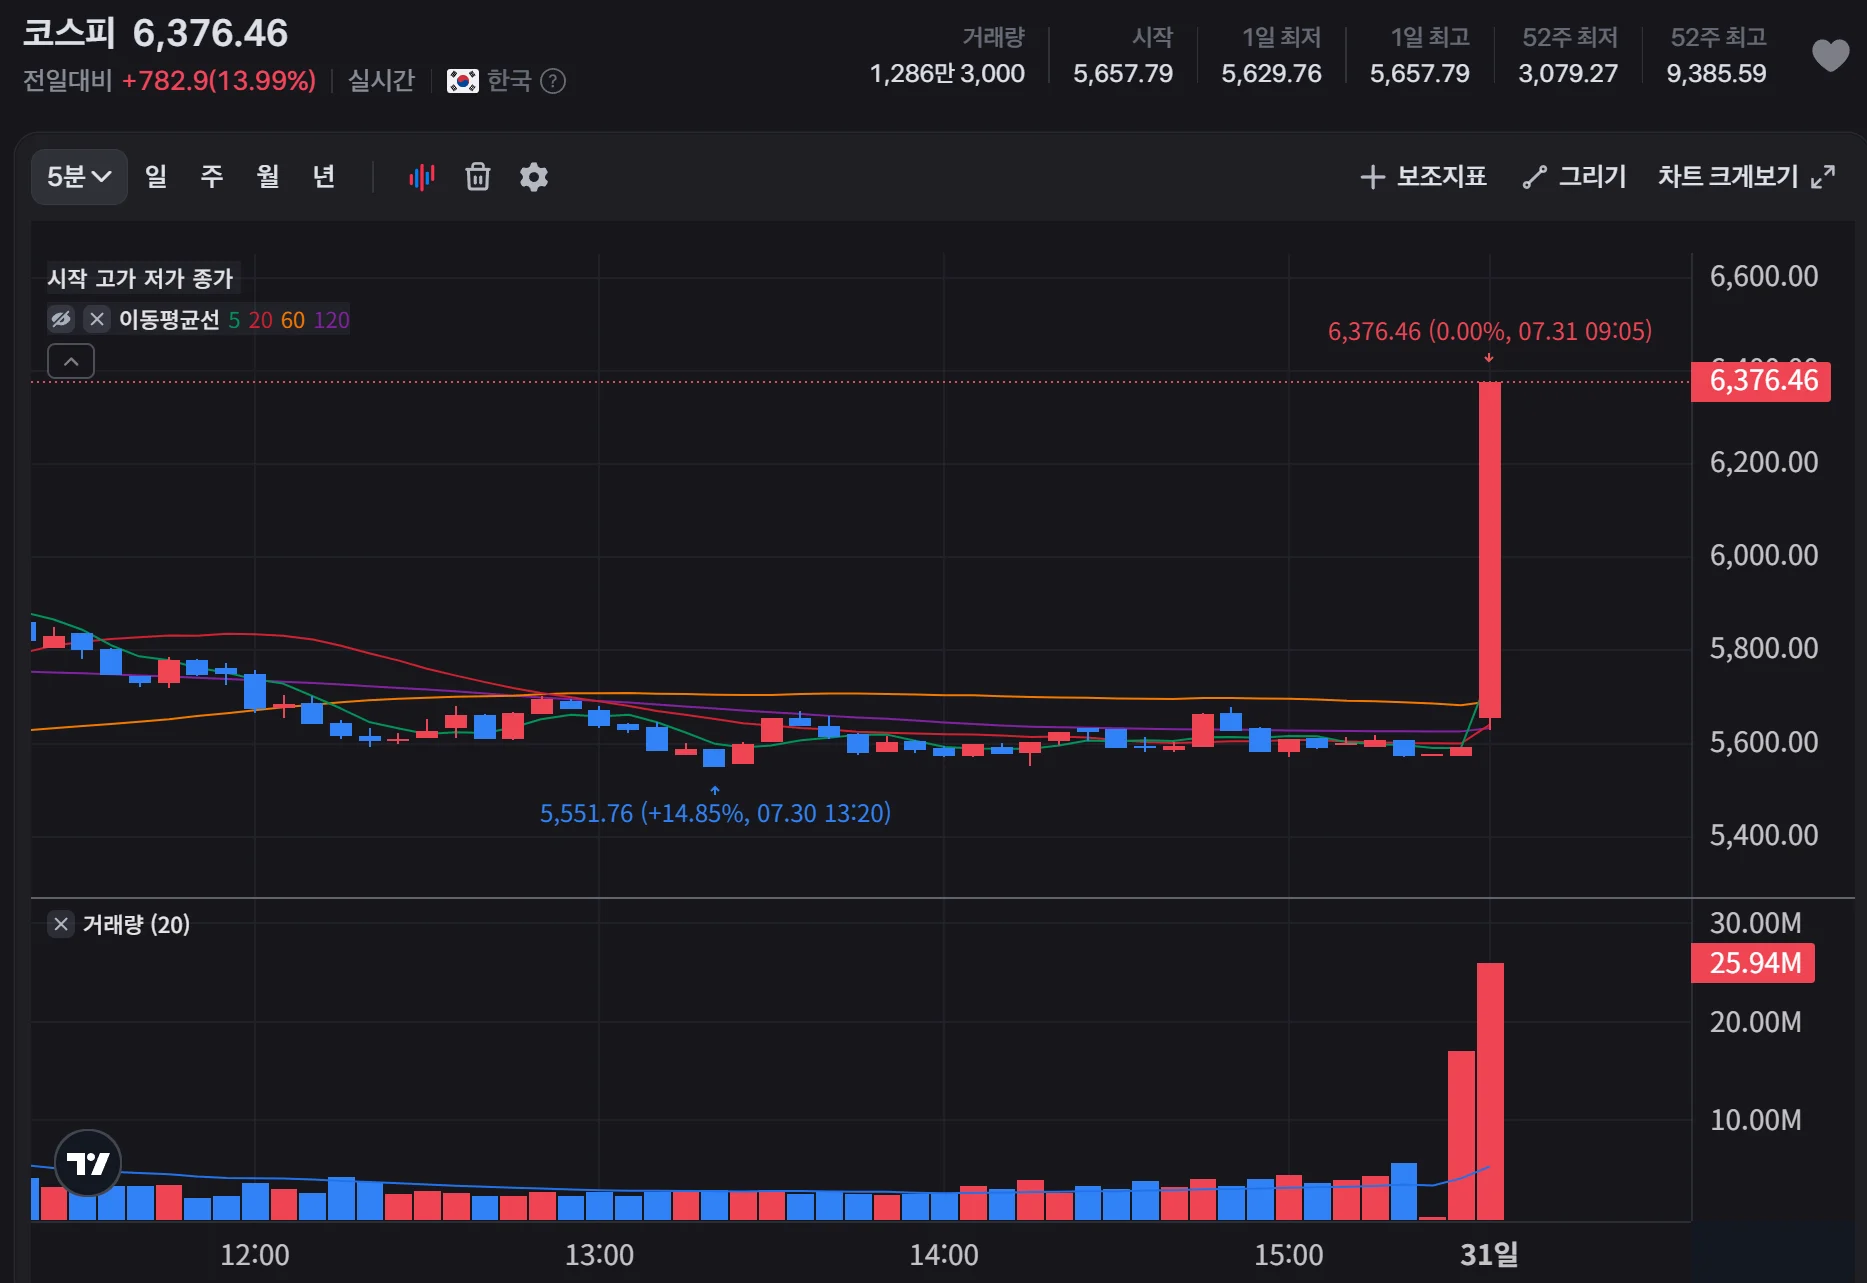Remove the 거래량 (20) volume indicator
Screen dimensions: 1867x1283
point(61,924)
